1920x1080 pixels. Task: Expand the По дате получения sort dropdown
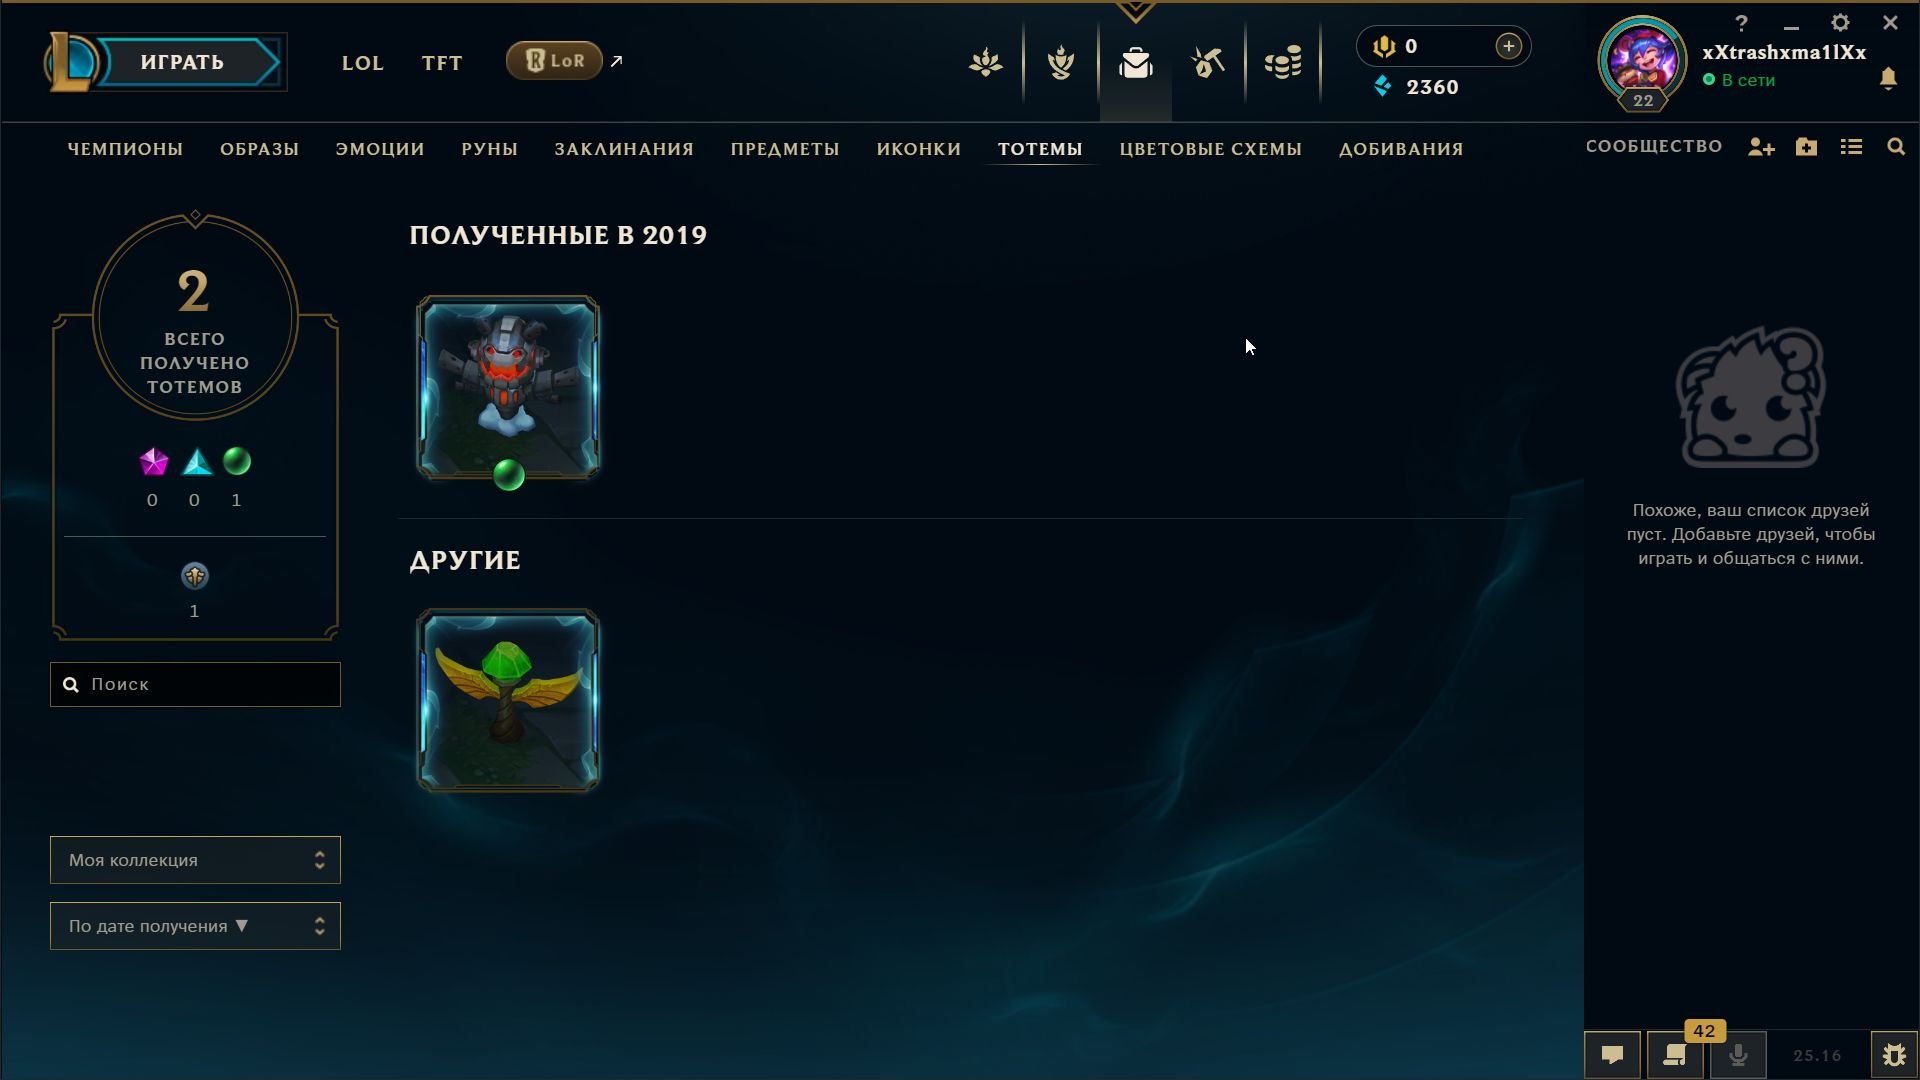pos(195,926)
